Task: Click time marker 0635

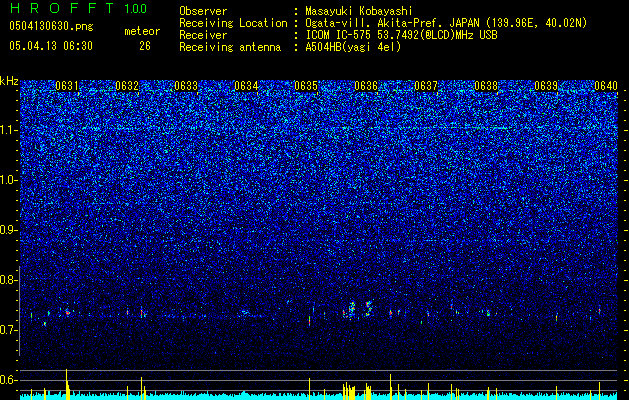Action: tap(306, 86)
